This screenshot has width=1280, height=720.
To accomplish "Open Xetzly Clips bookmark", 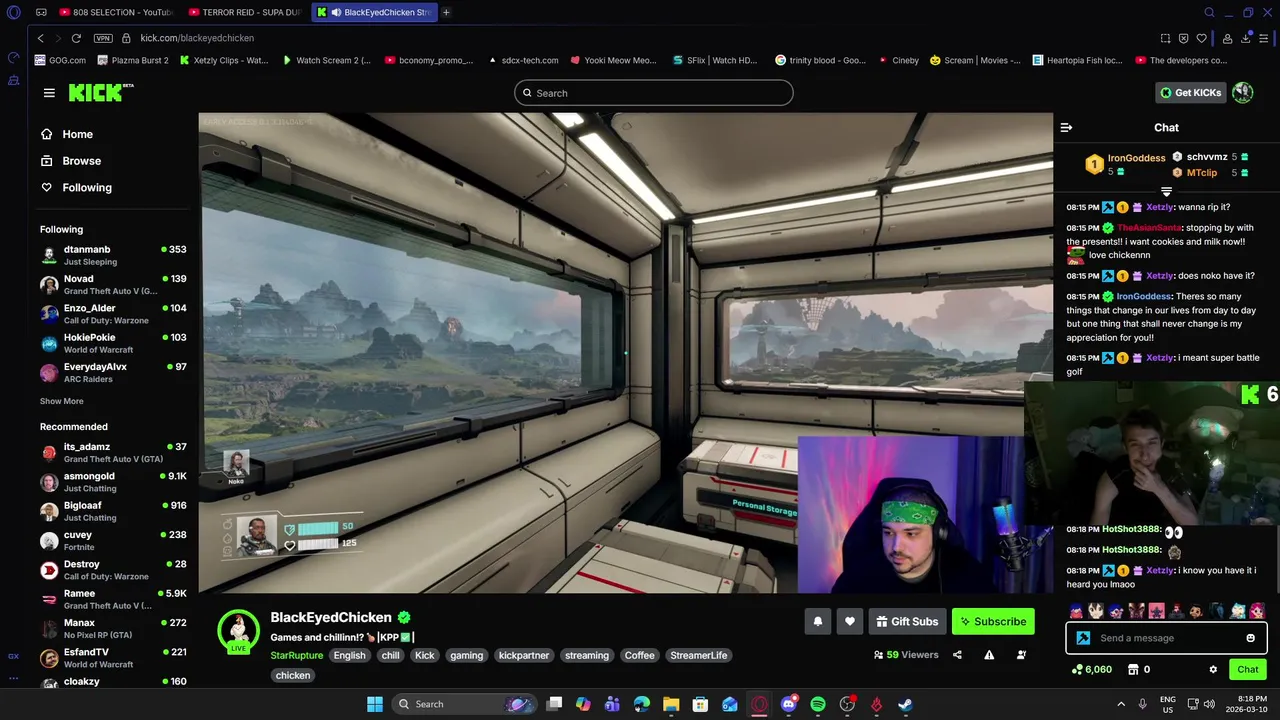I will [224, 60].
